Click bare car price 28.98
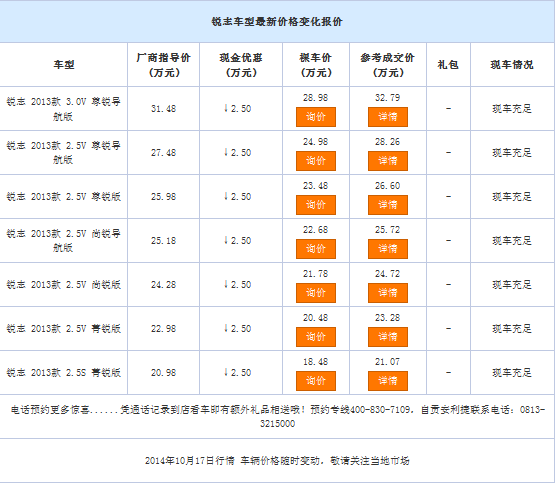Image resolution: width=555 pixels, height=483 pixels. click(x=315, y=98)
